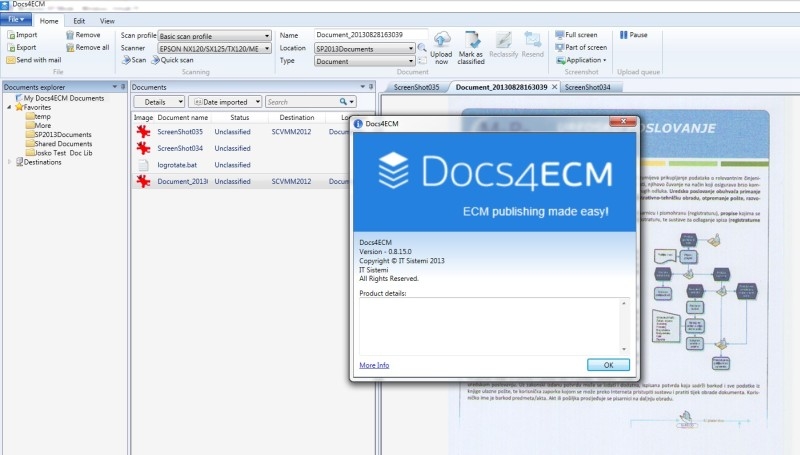Click the Image column header

point(143,117)
